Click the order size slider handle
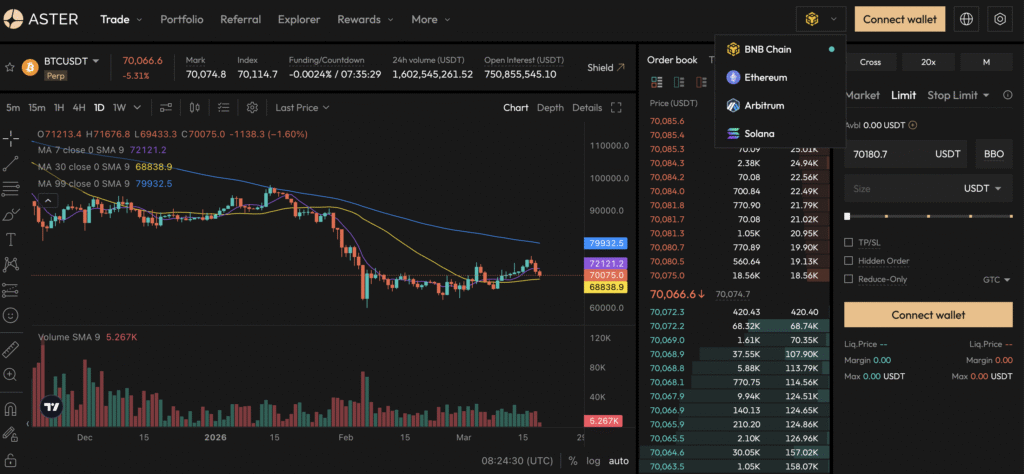 pyautogui.click(x=847, y=216)
